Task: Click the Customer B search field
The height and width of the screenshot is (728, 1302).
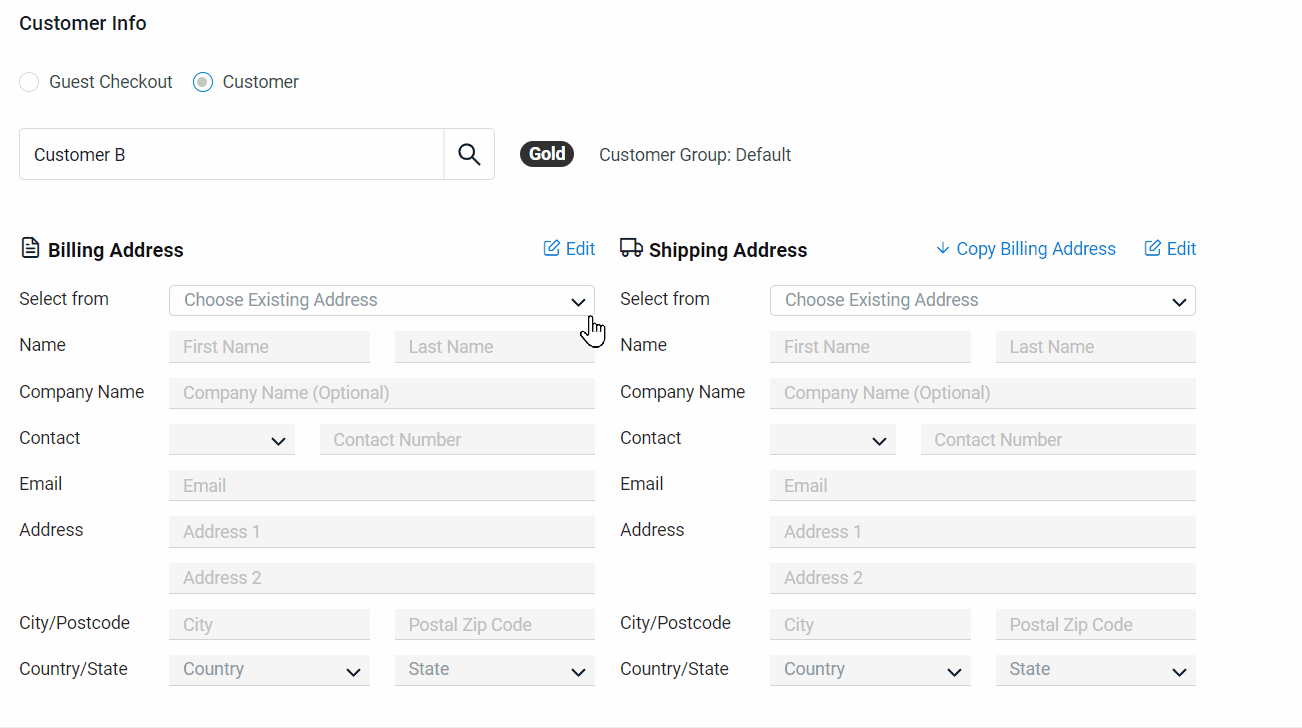Action: (231, 154)
